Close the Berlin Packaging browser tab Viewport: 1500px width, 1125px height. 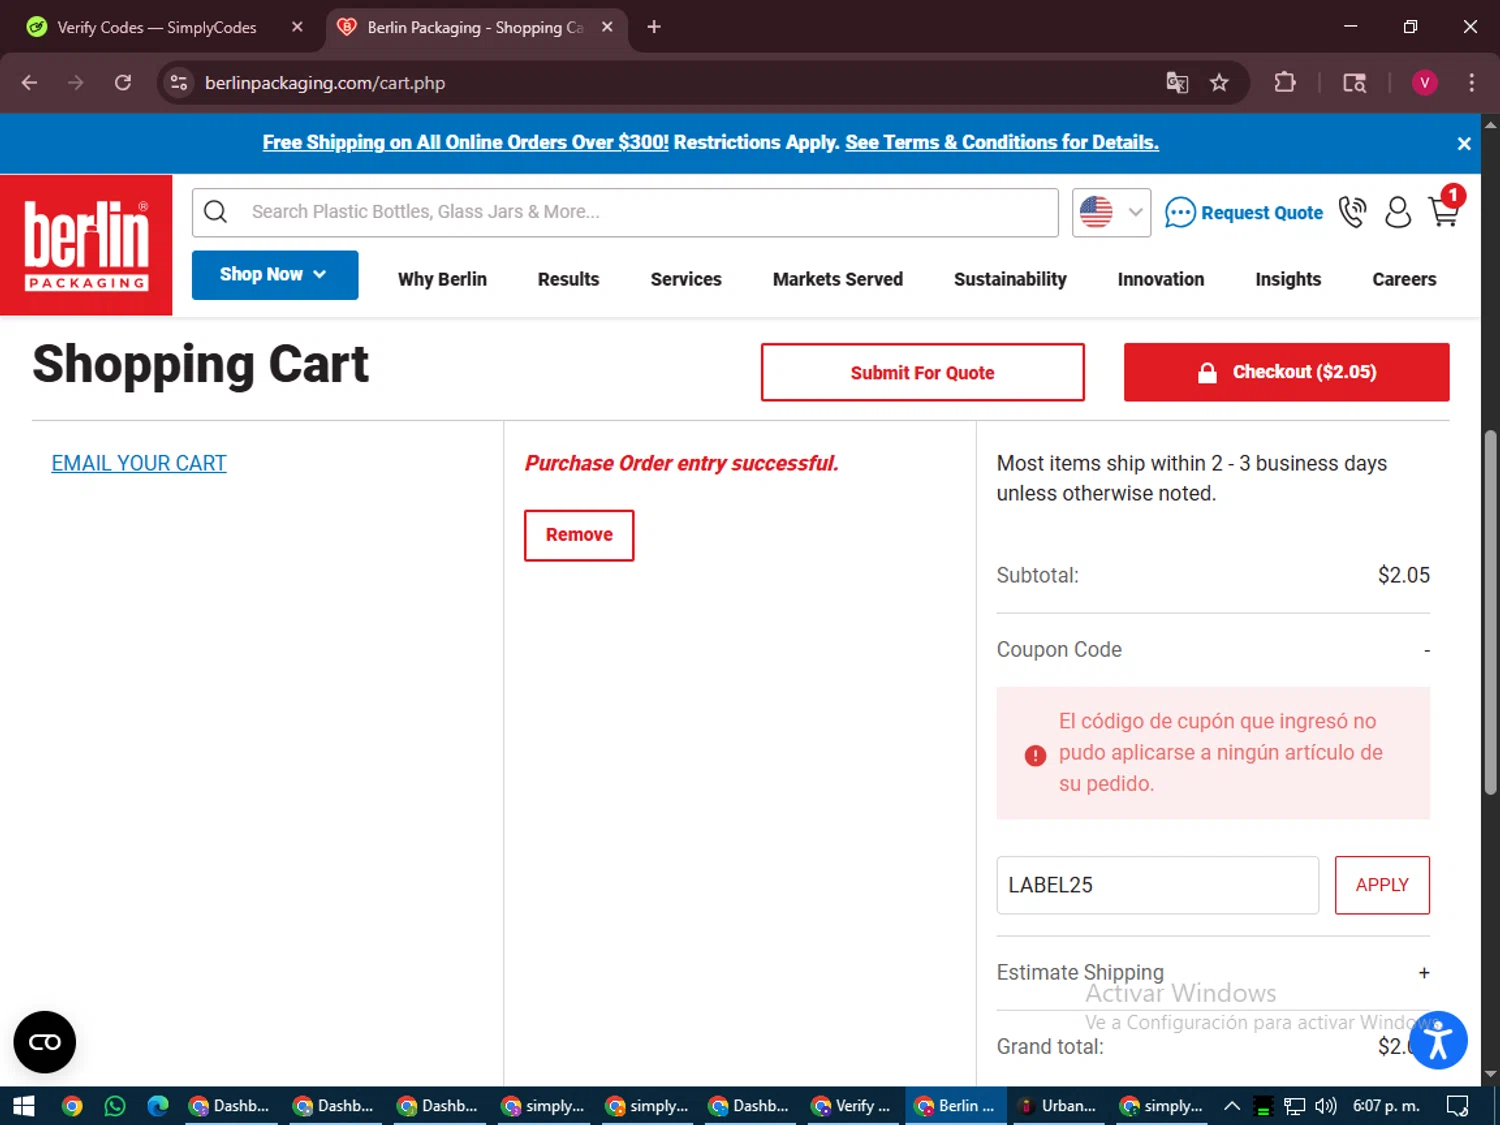point(607,27)
